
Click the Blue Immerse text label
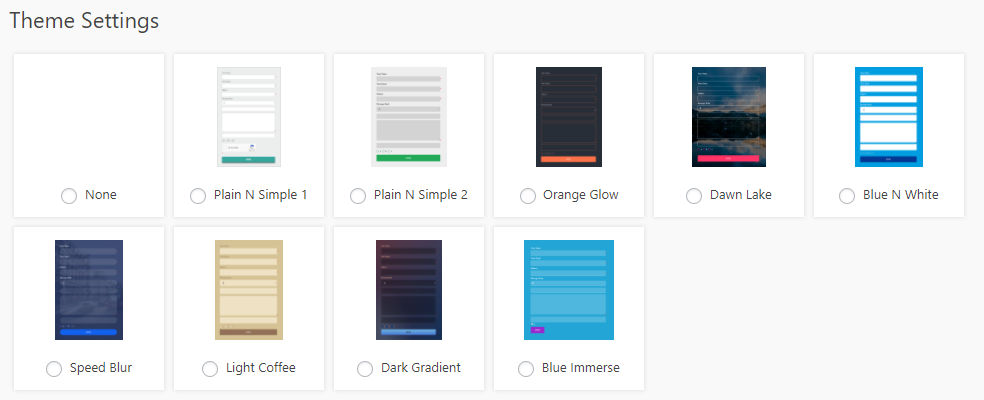click(x=580, y=368)
